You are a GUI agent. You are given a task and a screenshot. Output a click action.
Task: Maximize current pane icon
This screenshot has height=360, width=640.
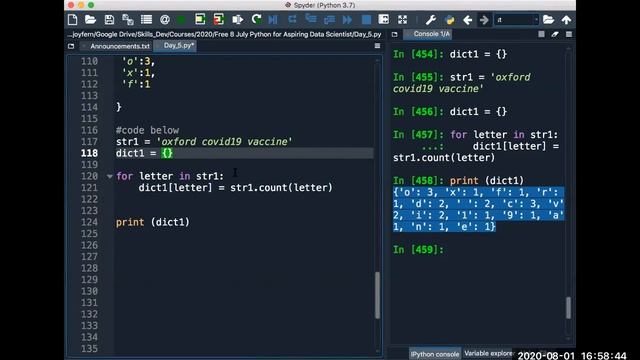384,20
